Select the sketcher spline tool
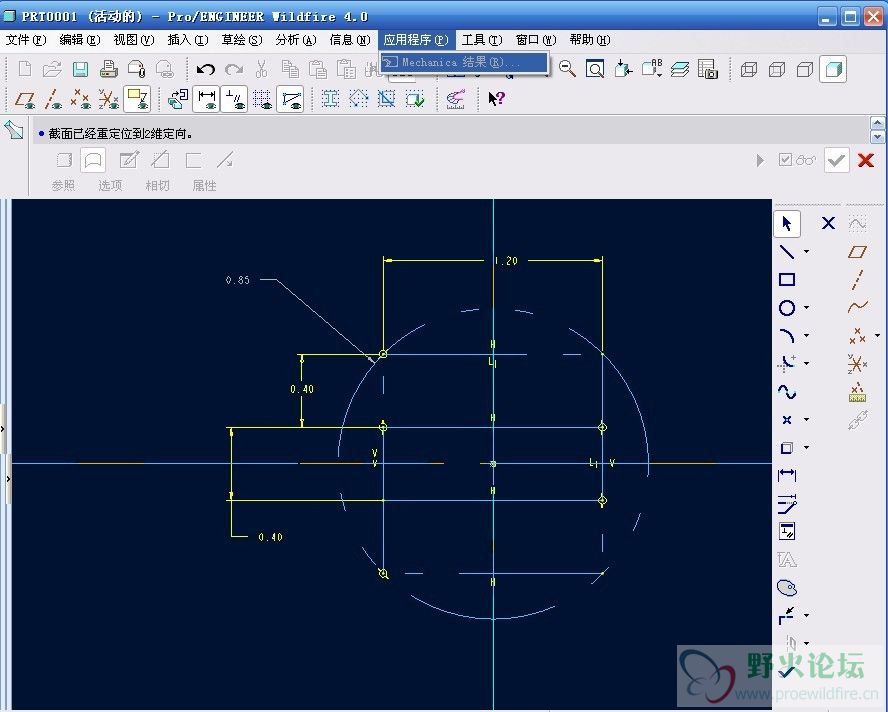 click(x=787, y=391)
